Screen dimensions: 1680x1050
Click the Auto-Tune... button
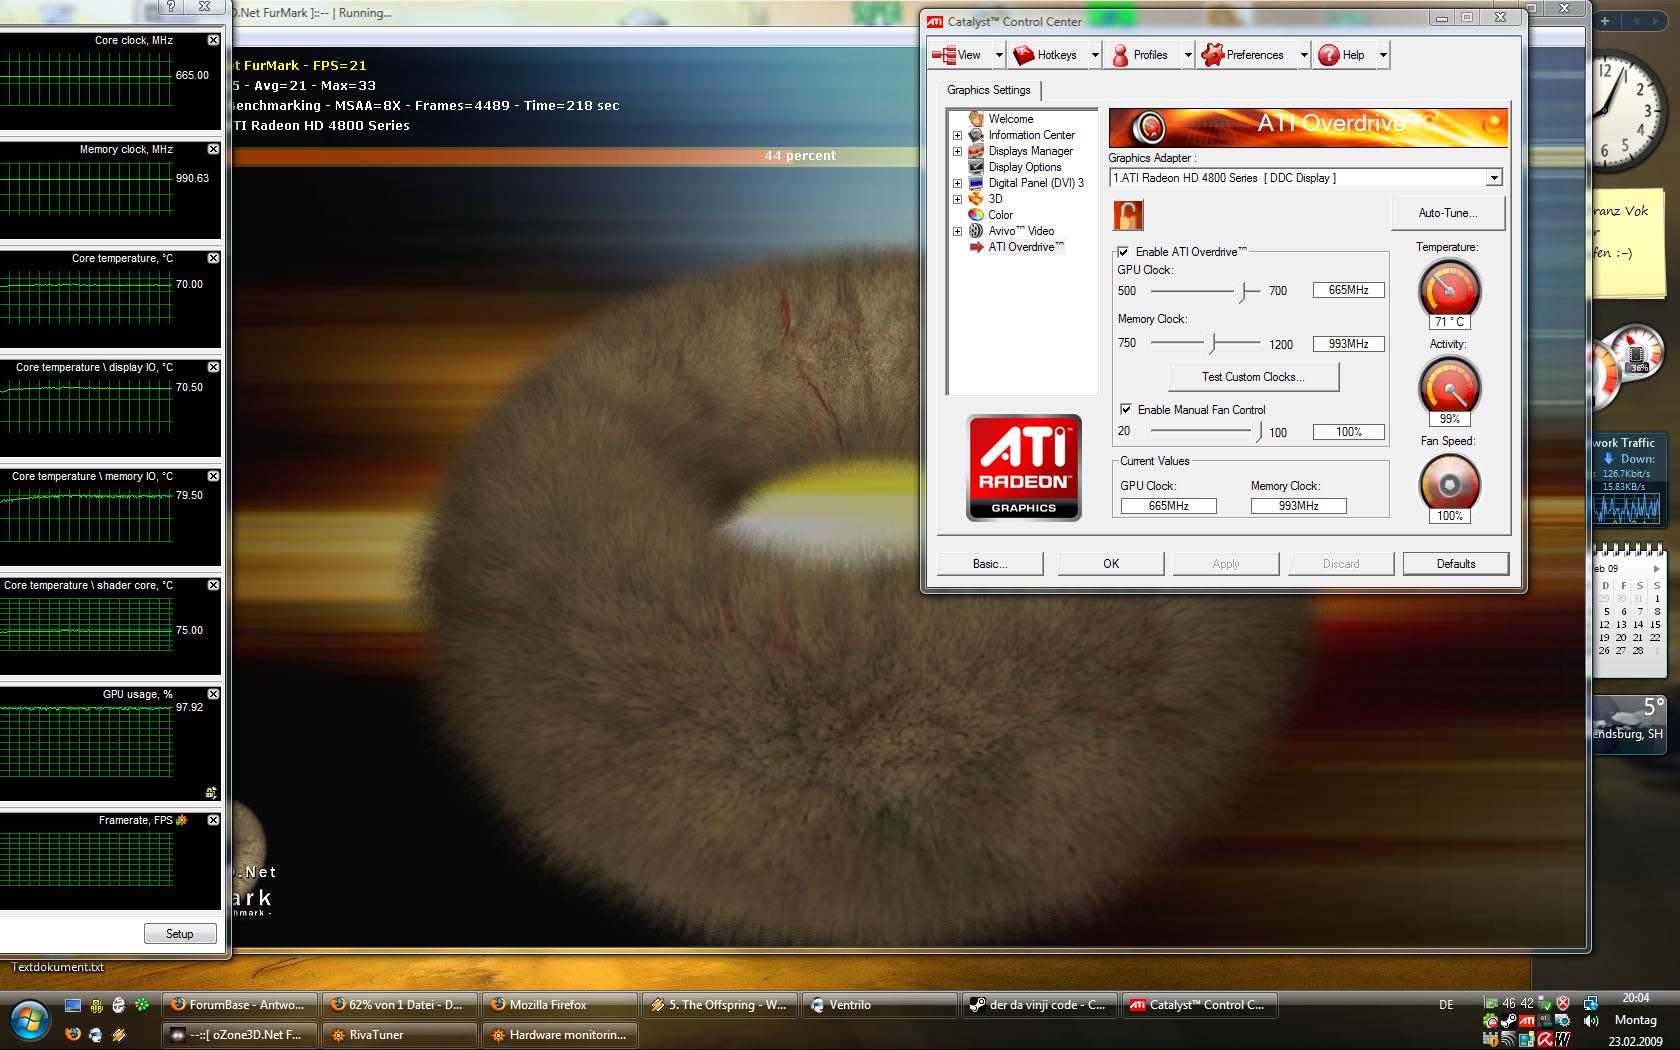(x=1448, y=213)
